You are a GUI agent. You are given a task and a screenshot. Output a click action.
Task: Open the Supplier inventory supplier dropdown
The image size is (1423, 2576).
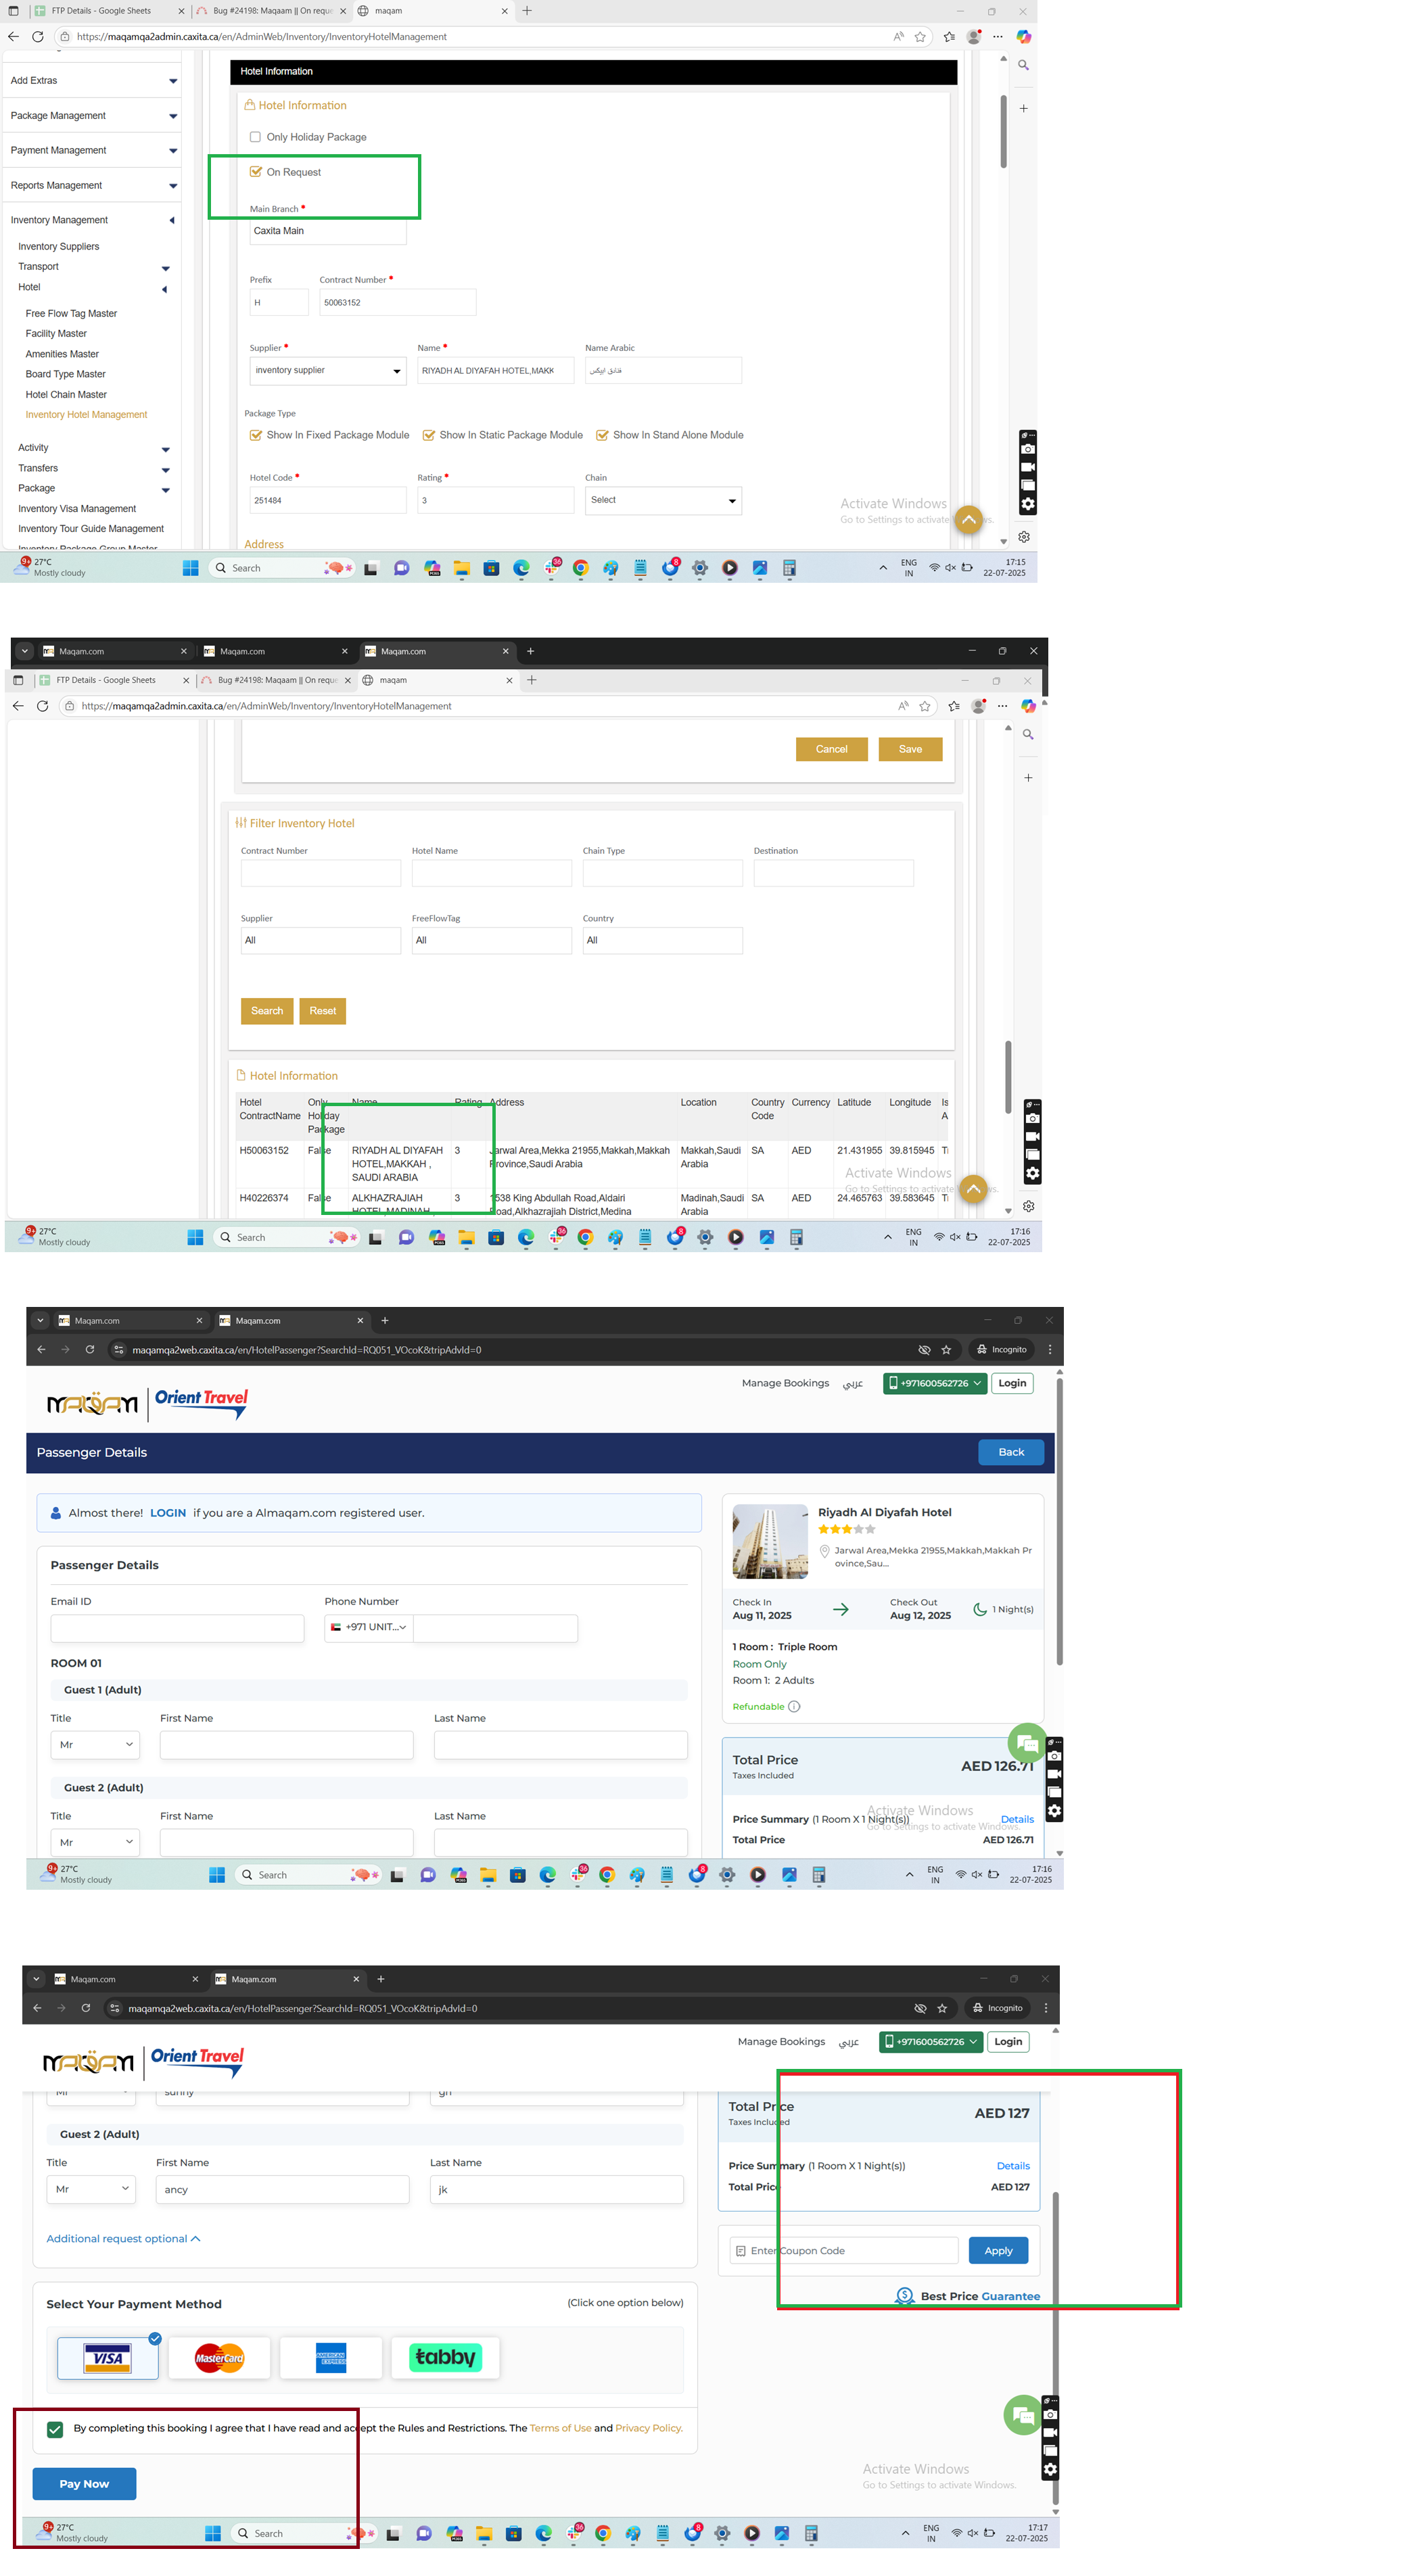coord(327,371)
